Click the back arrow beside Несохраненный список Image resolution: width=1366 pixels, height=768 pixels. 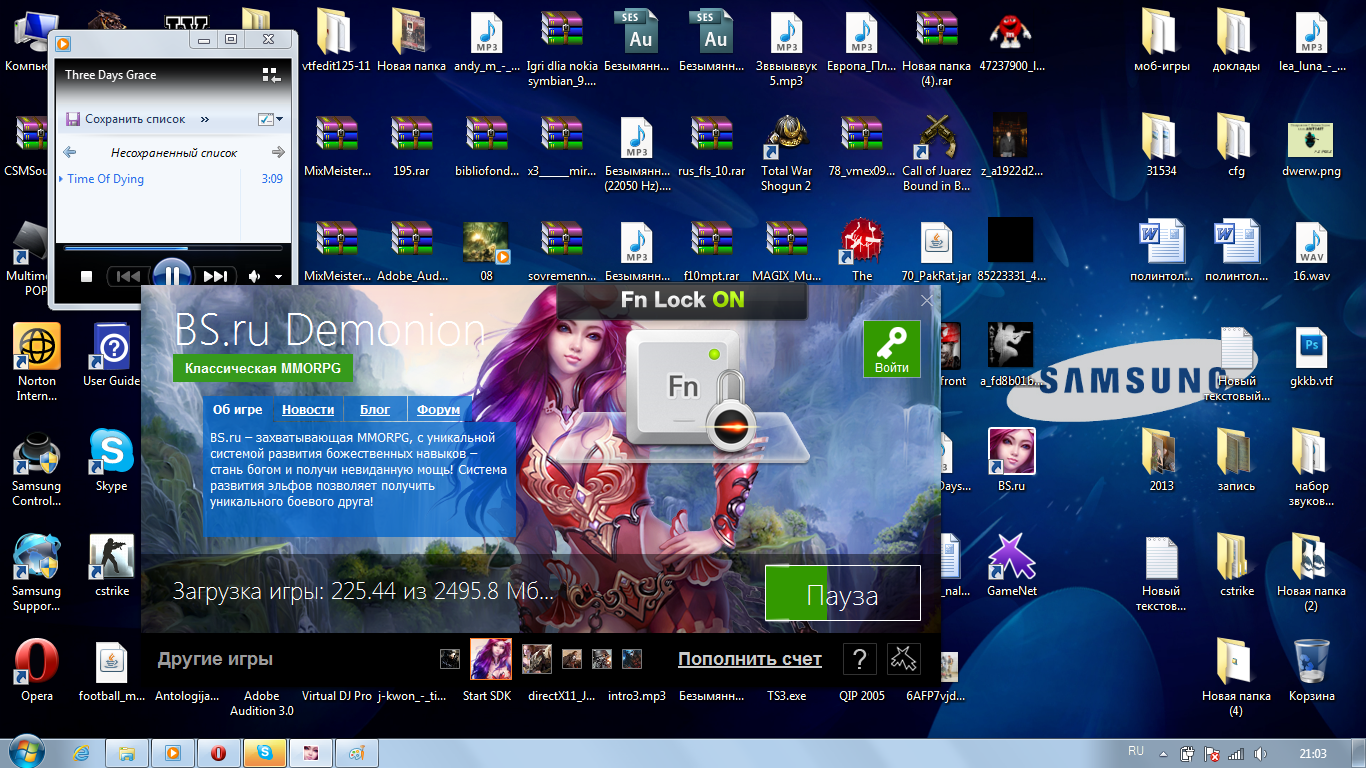(x=69, y=152)
